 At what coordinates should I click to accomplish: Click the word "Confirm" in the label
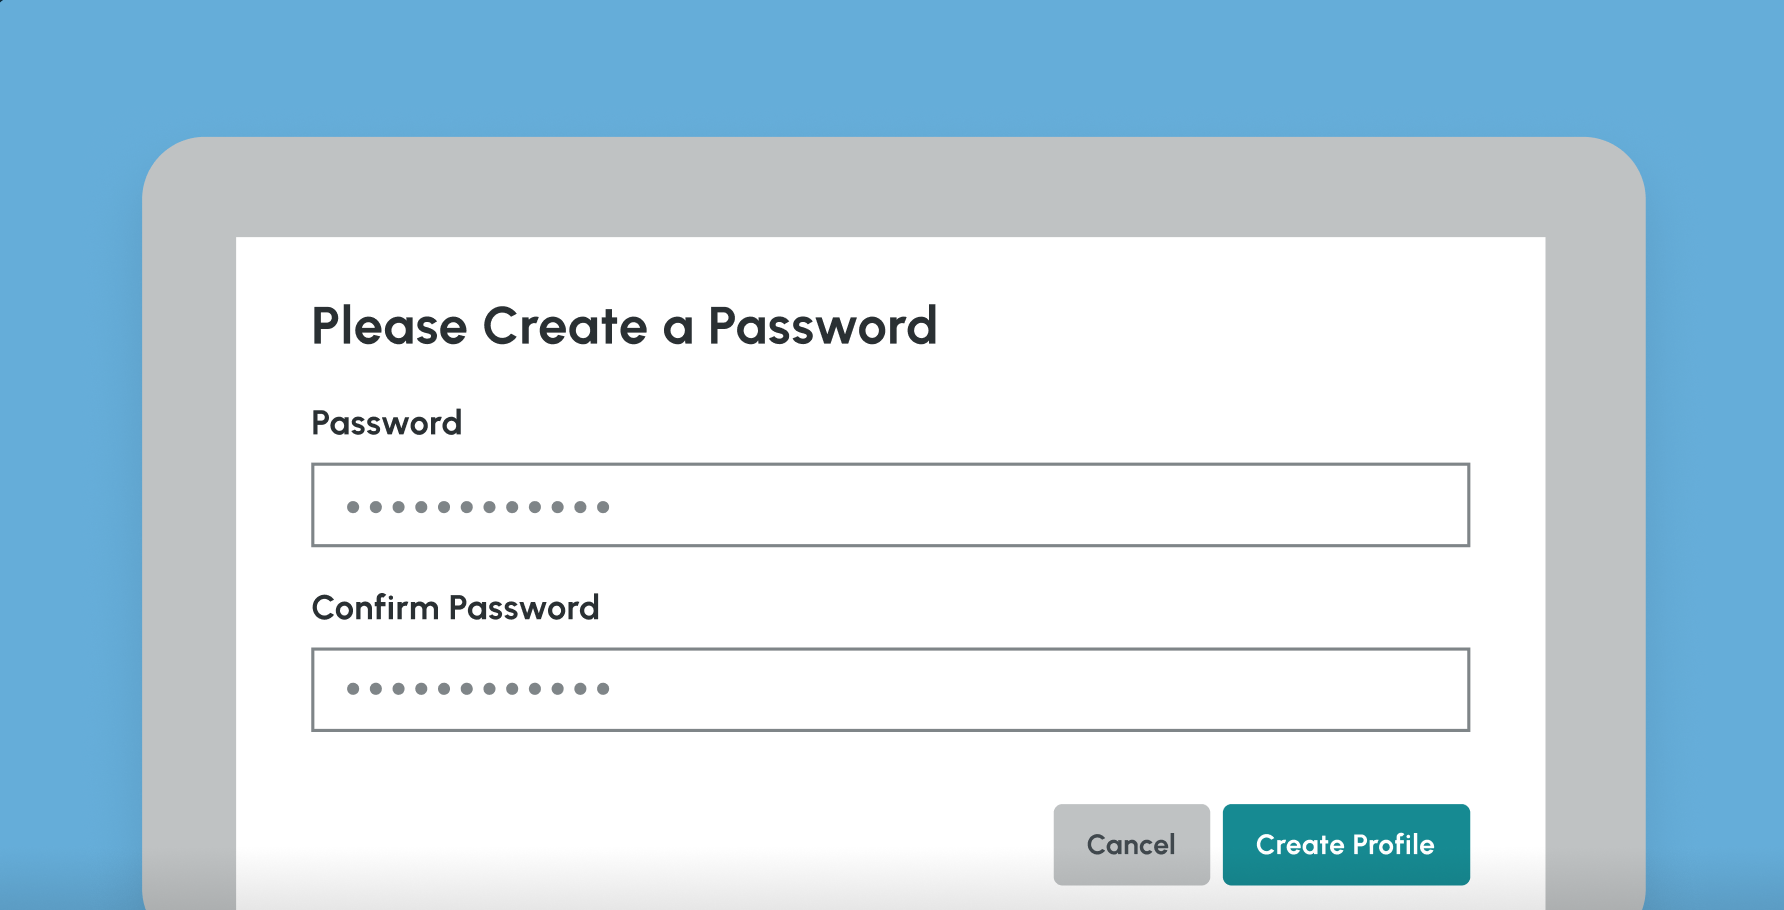point(375,608)
